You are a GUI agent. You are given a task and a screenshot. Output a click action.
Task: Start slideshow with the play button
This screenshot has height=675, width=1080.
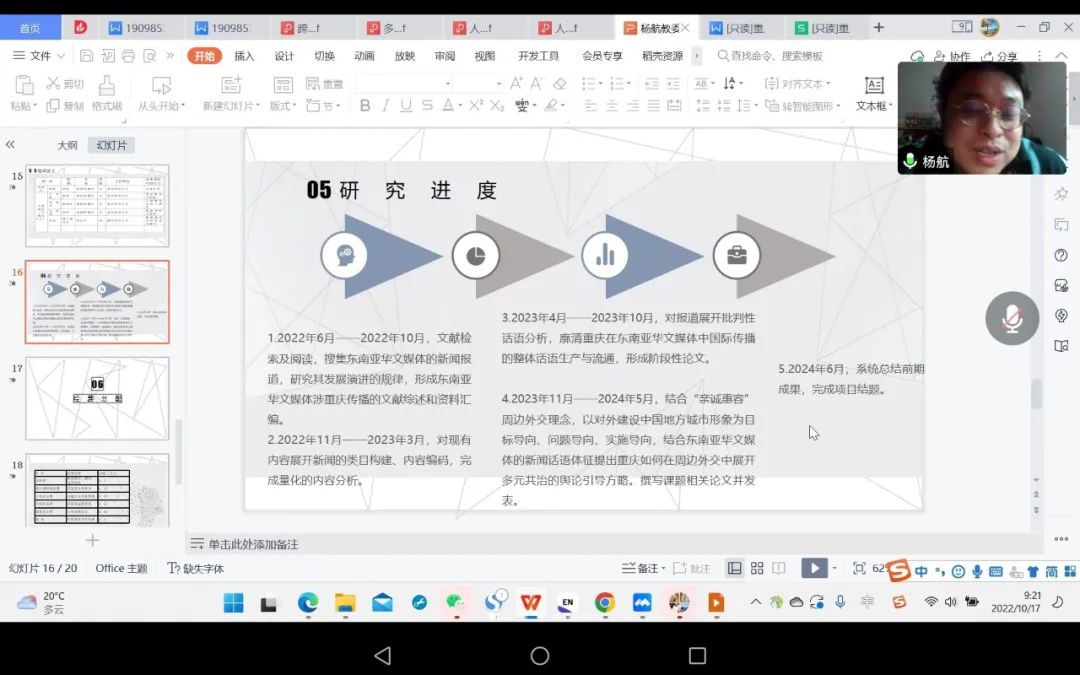tap(814, 568)
